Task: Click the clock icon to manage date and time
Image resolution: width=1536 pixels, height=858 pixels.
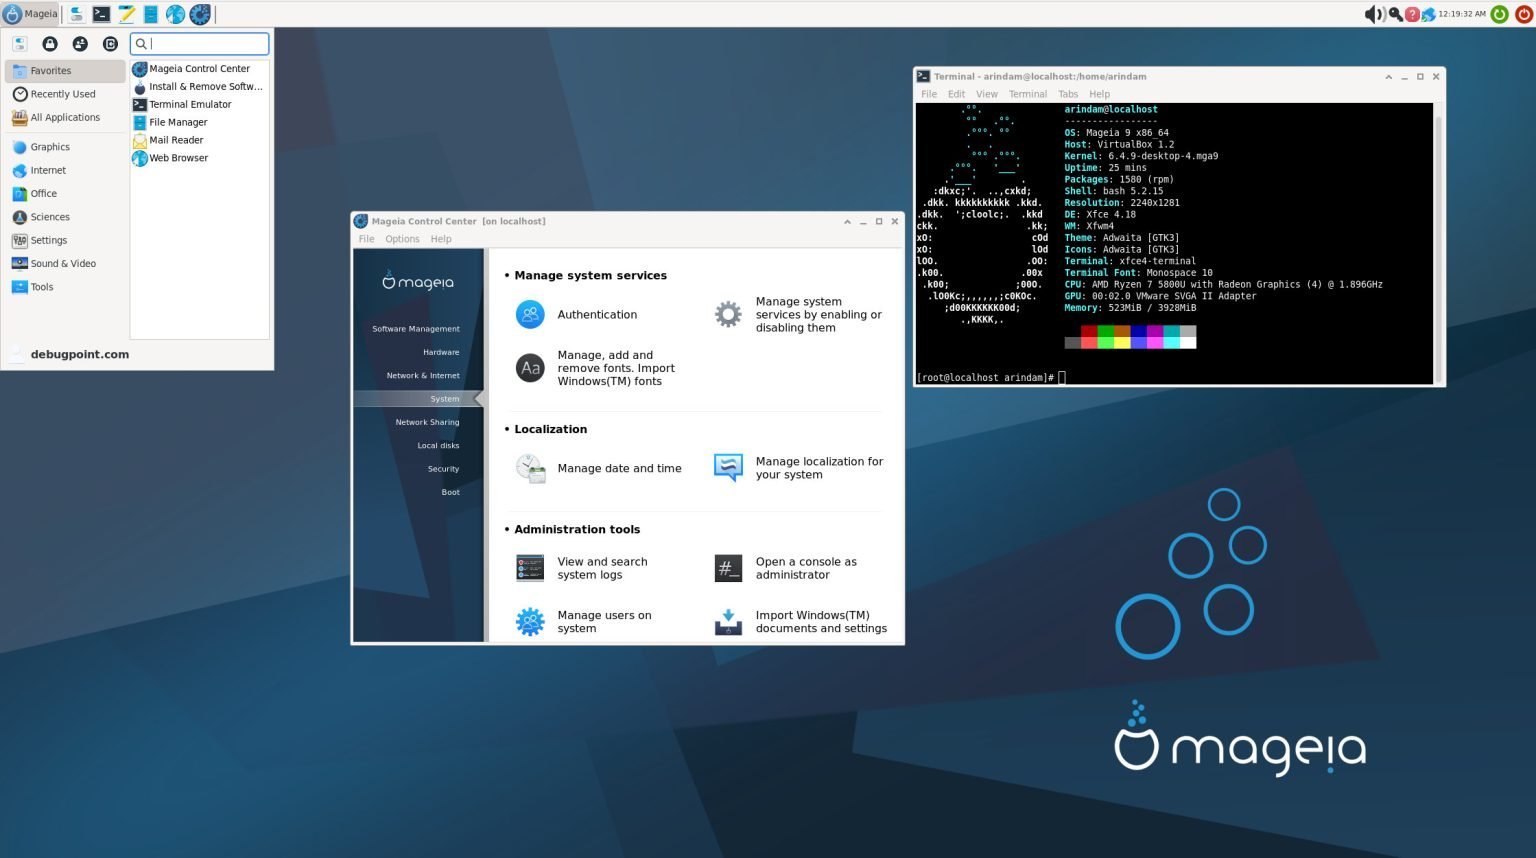Action: tap(530, 467)
